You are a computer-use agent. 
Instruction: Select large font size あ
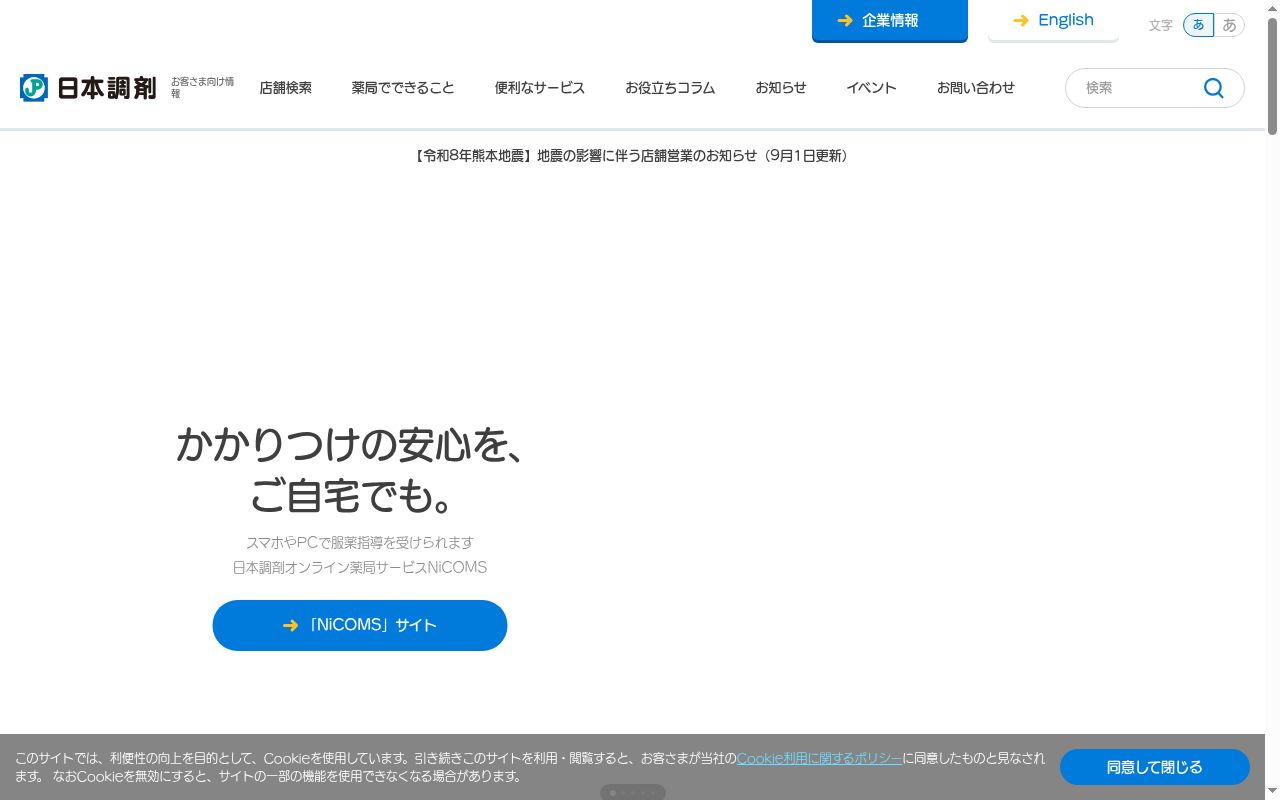click(x=1230, y=25)
